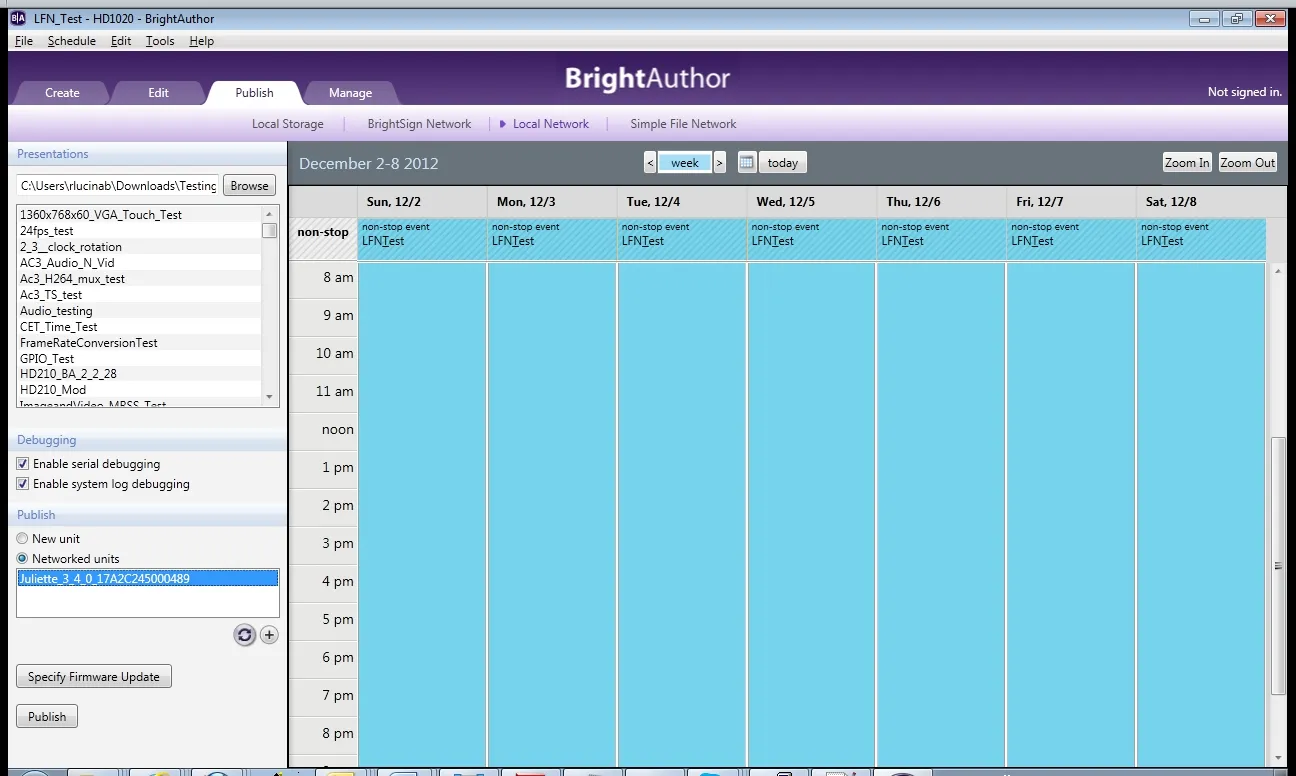The image size is (1296, 776).
Task: Click the Browse button
Action: pyautogui.click(x=249, y=185)
